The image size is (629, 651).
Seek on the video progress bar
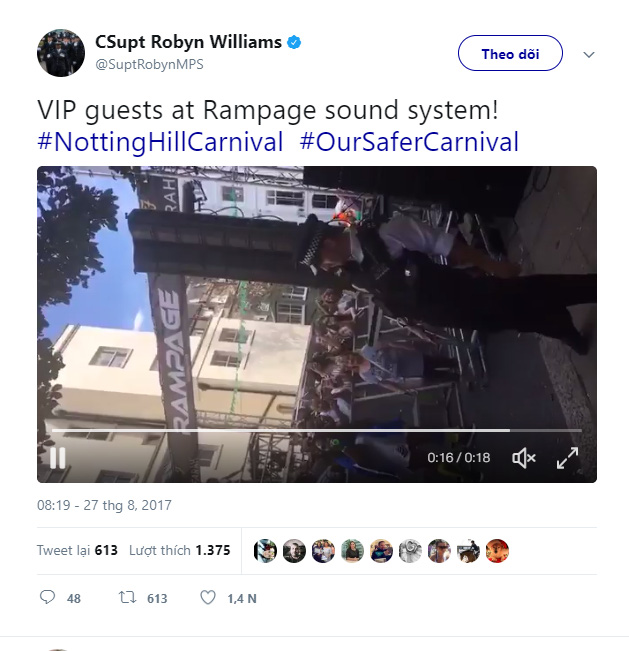[300, 431]
